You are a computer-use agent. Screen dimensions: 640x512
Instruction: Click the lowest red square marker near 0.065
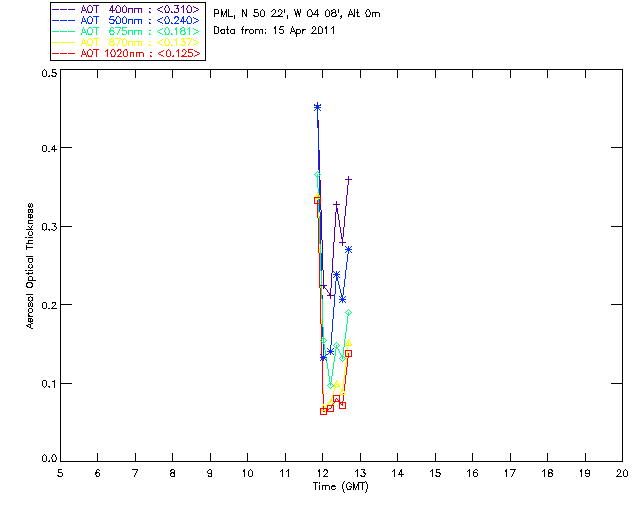[x=323, y=411]
